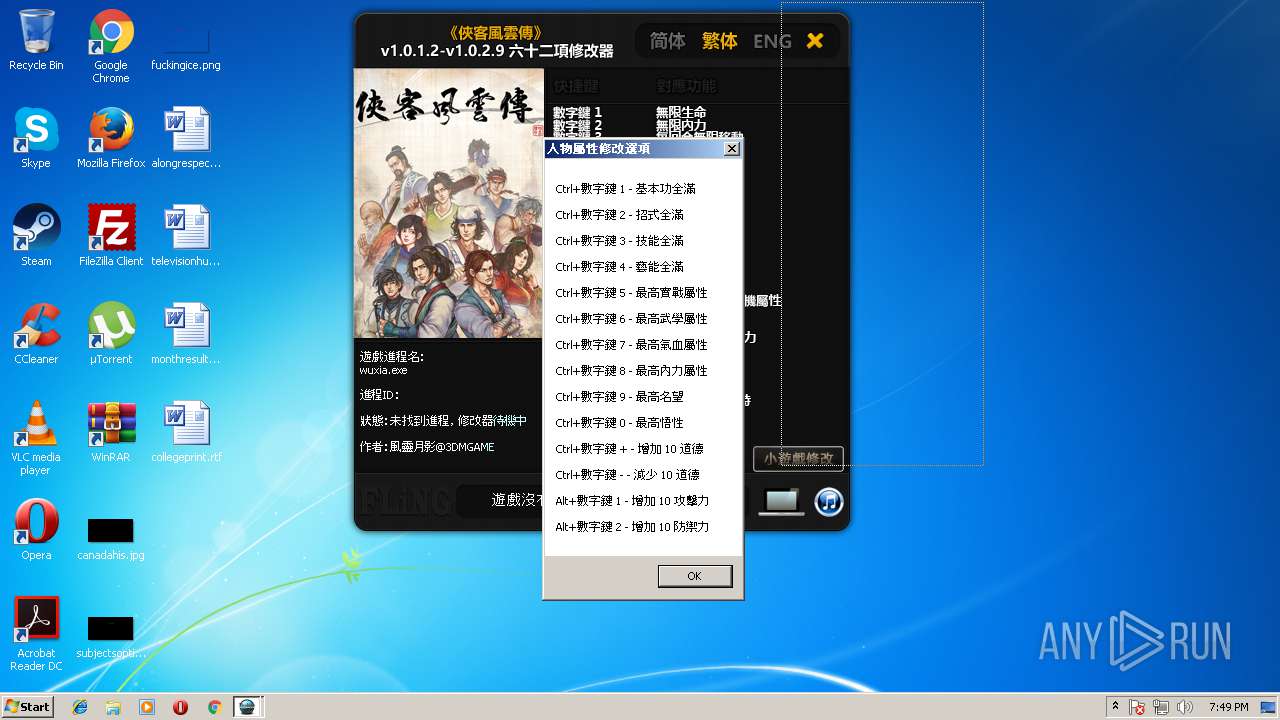
Task: Launch FileZilla Client shortcut
Action: click(111, 236)
